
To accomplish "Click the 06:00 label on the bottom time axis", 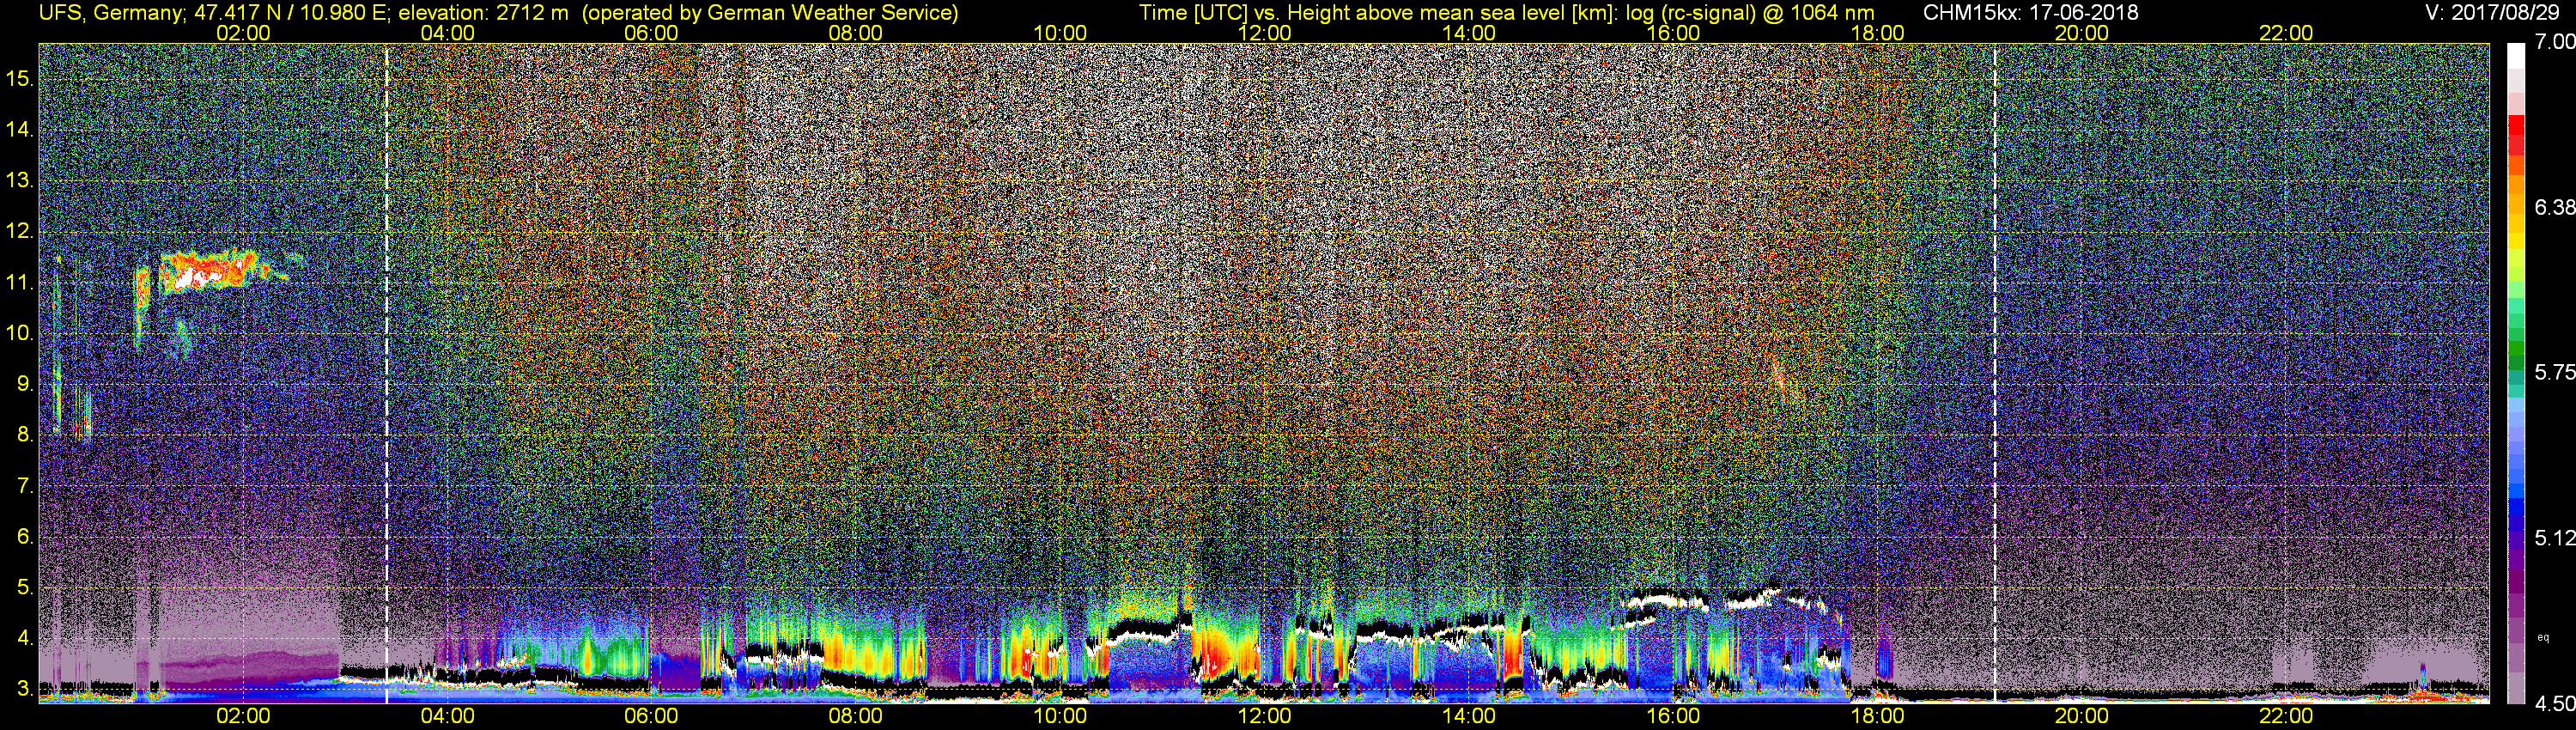I will [x=651, y=716].
